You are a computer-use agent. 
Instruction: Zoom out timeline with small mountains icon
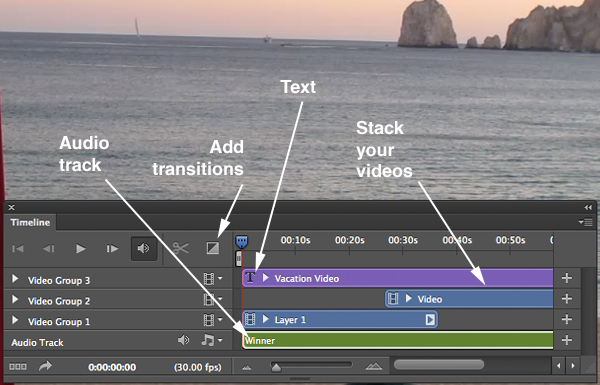click(247, 367)
